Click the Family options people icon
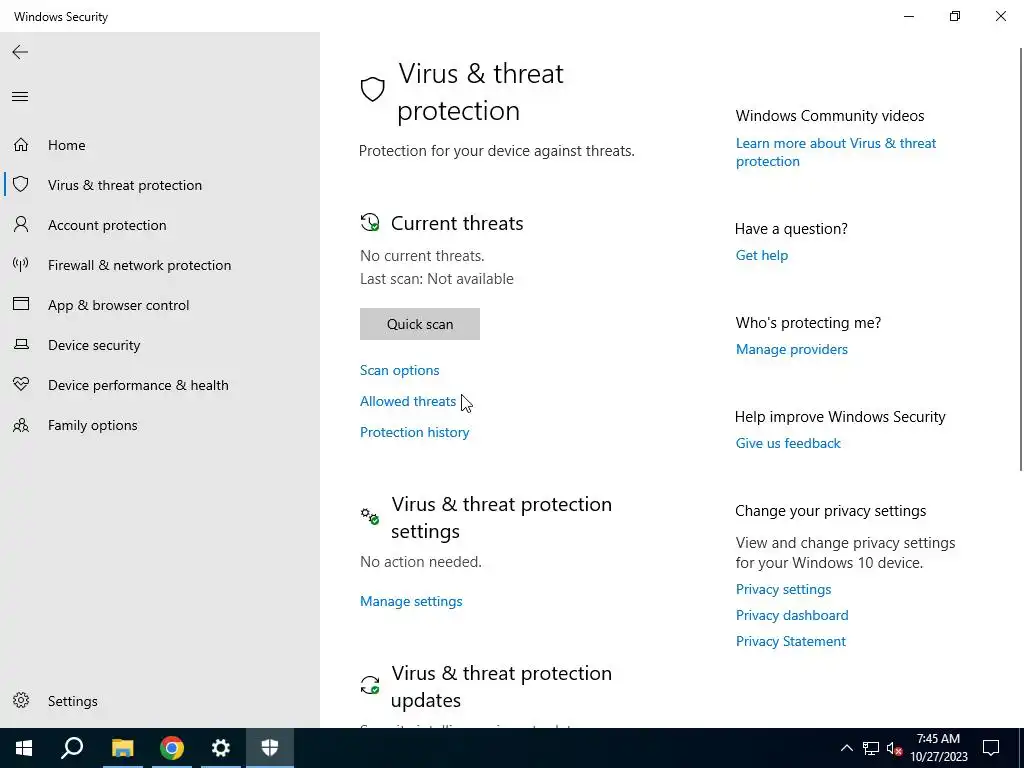This screenshot has width=1024, height=768. pyautogui.click(x=21, y=425)
